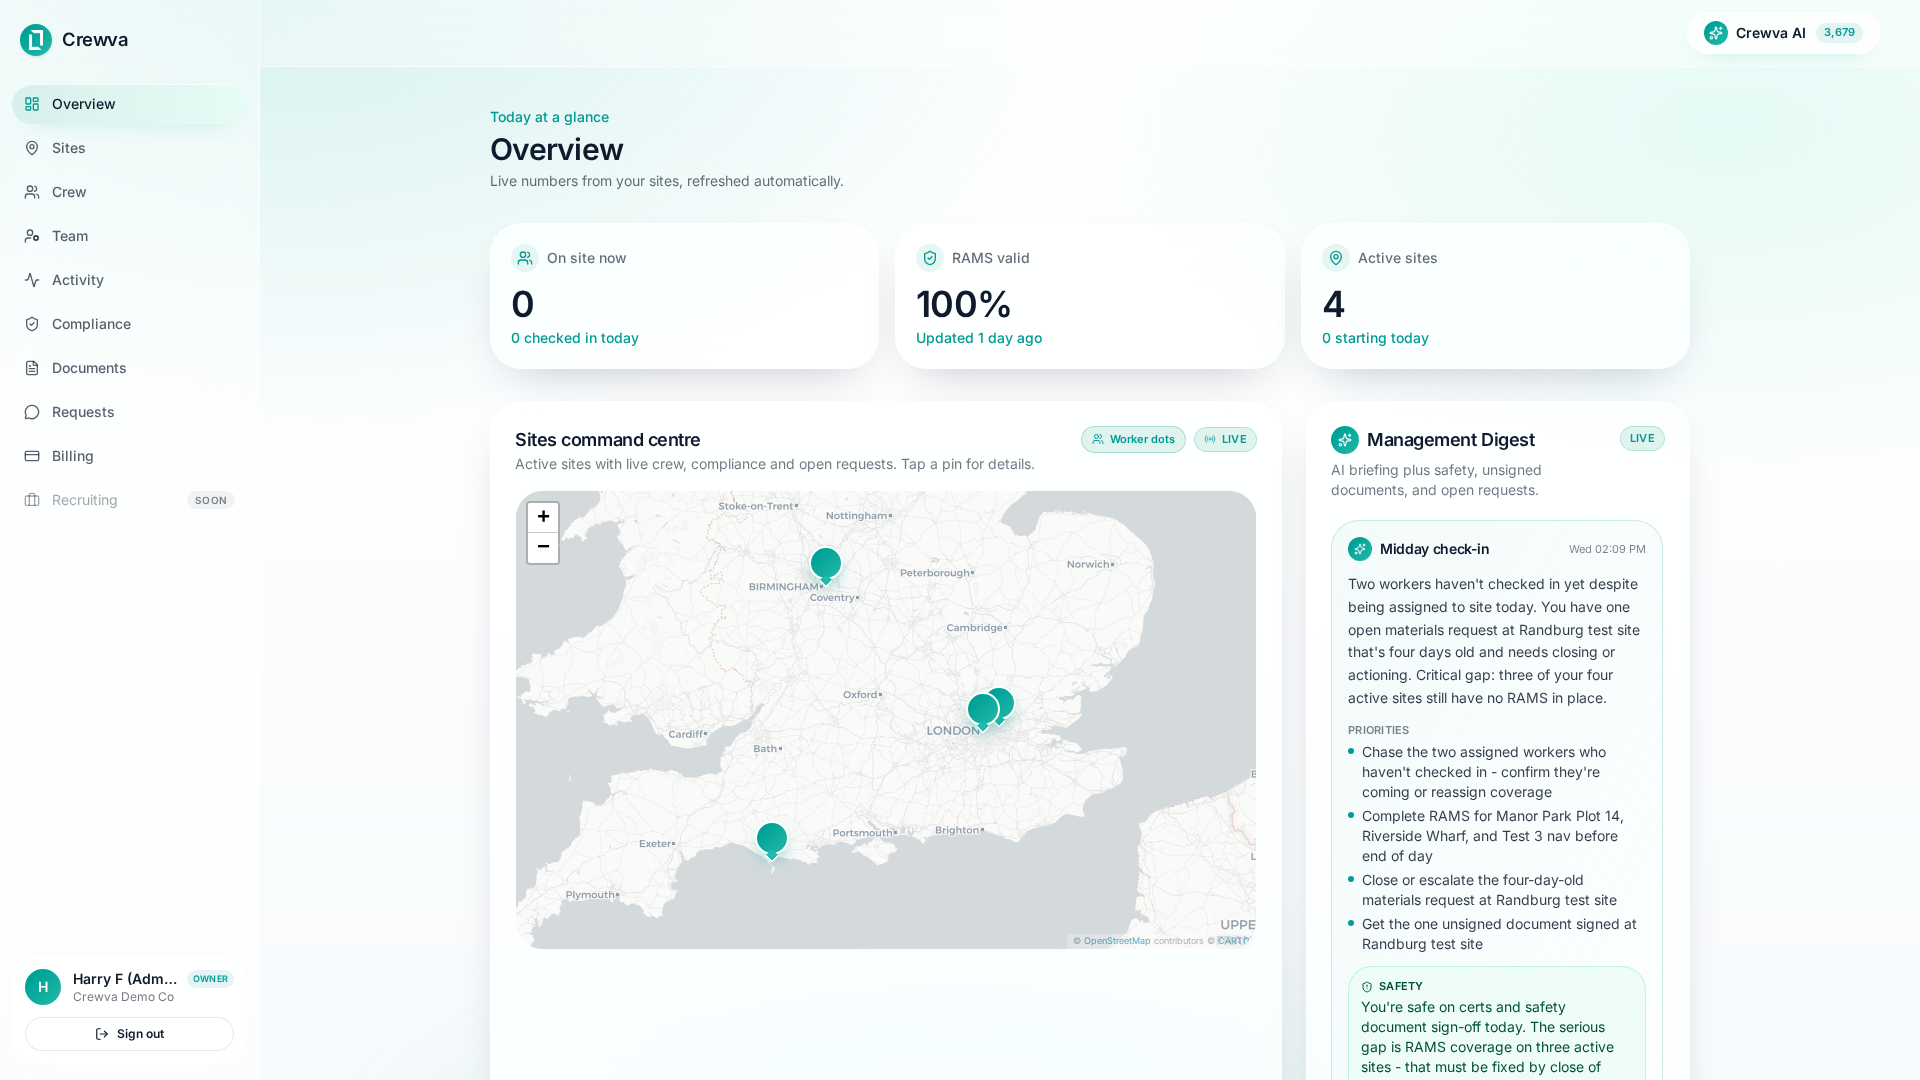Click the 'Wed 02:09 PM' timestamp
Screen dimensions: 1920x1080
[x=1607, y=549]
